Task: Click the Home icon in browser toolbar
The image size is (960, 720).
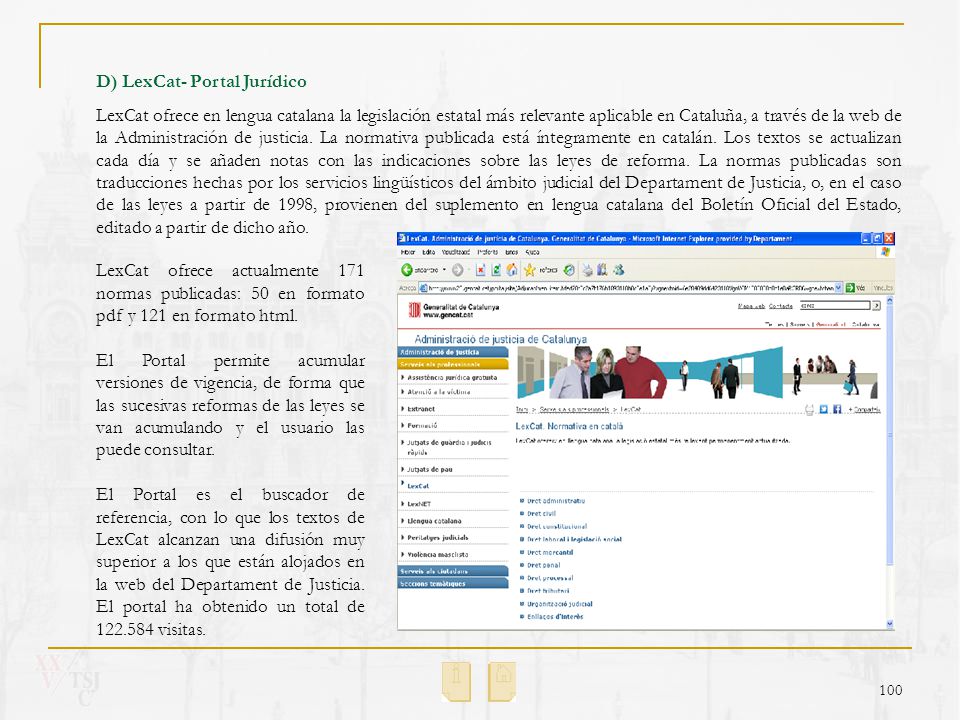Action: 512,270
